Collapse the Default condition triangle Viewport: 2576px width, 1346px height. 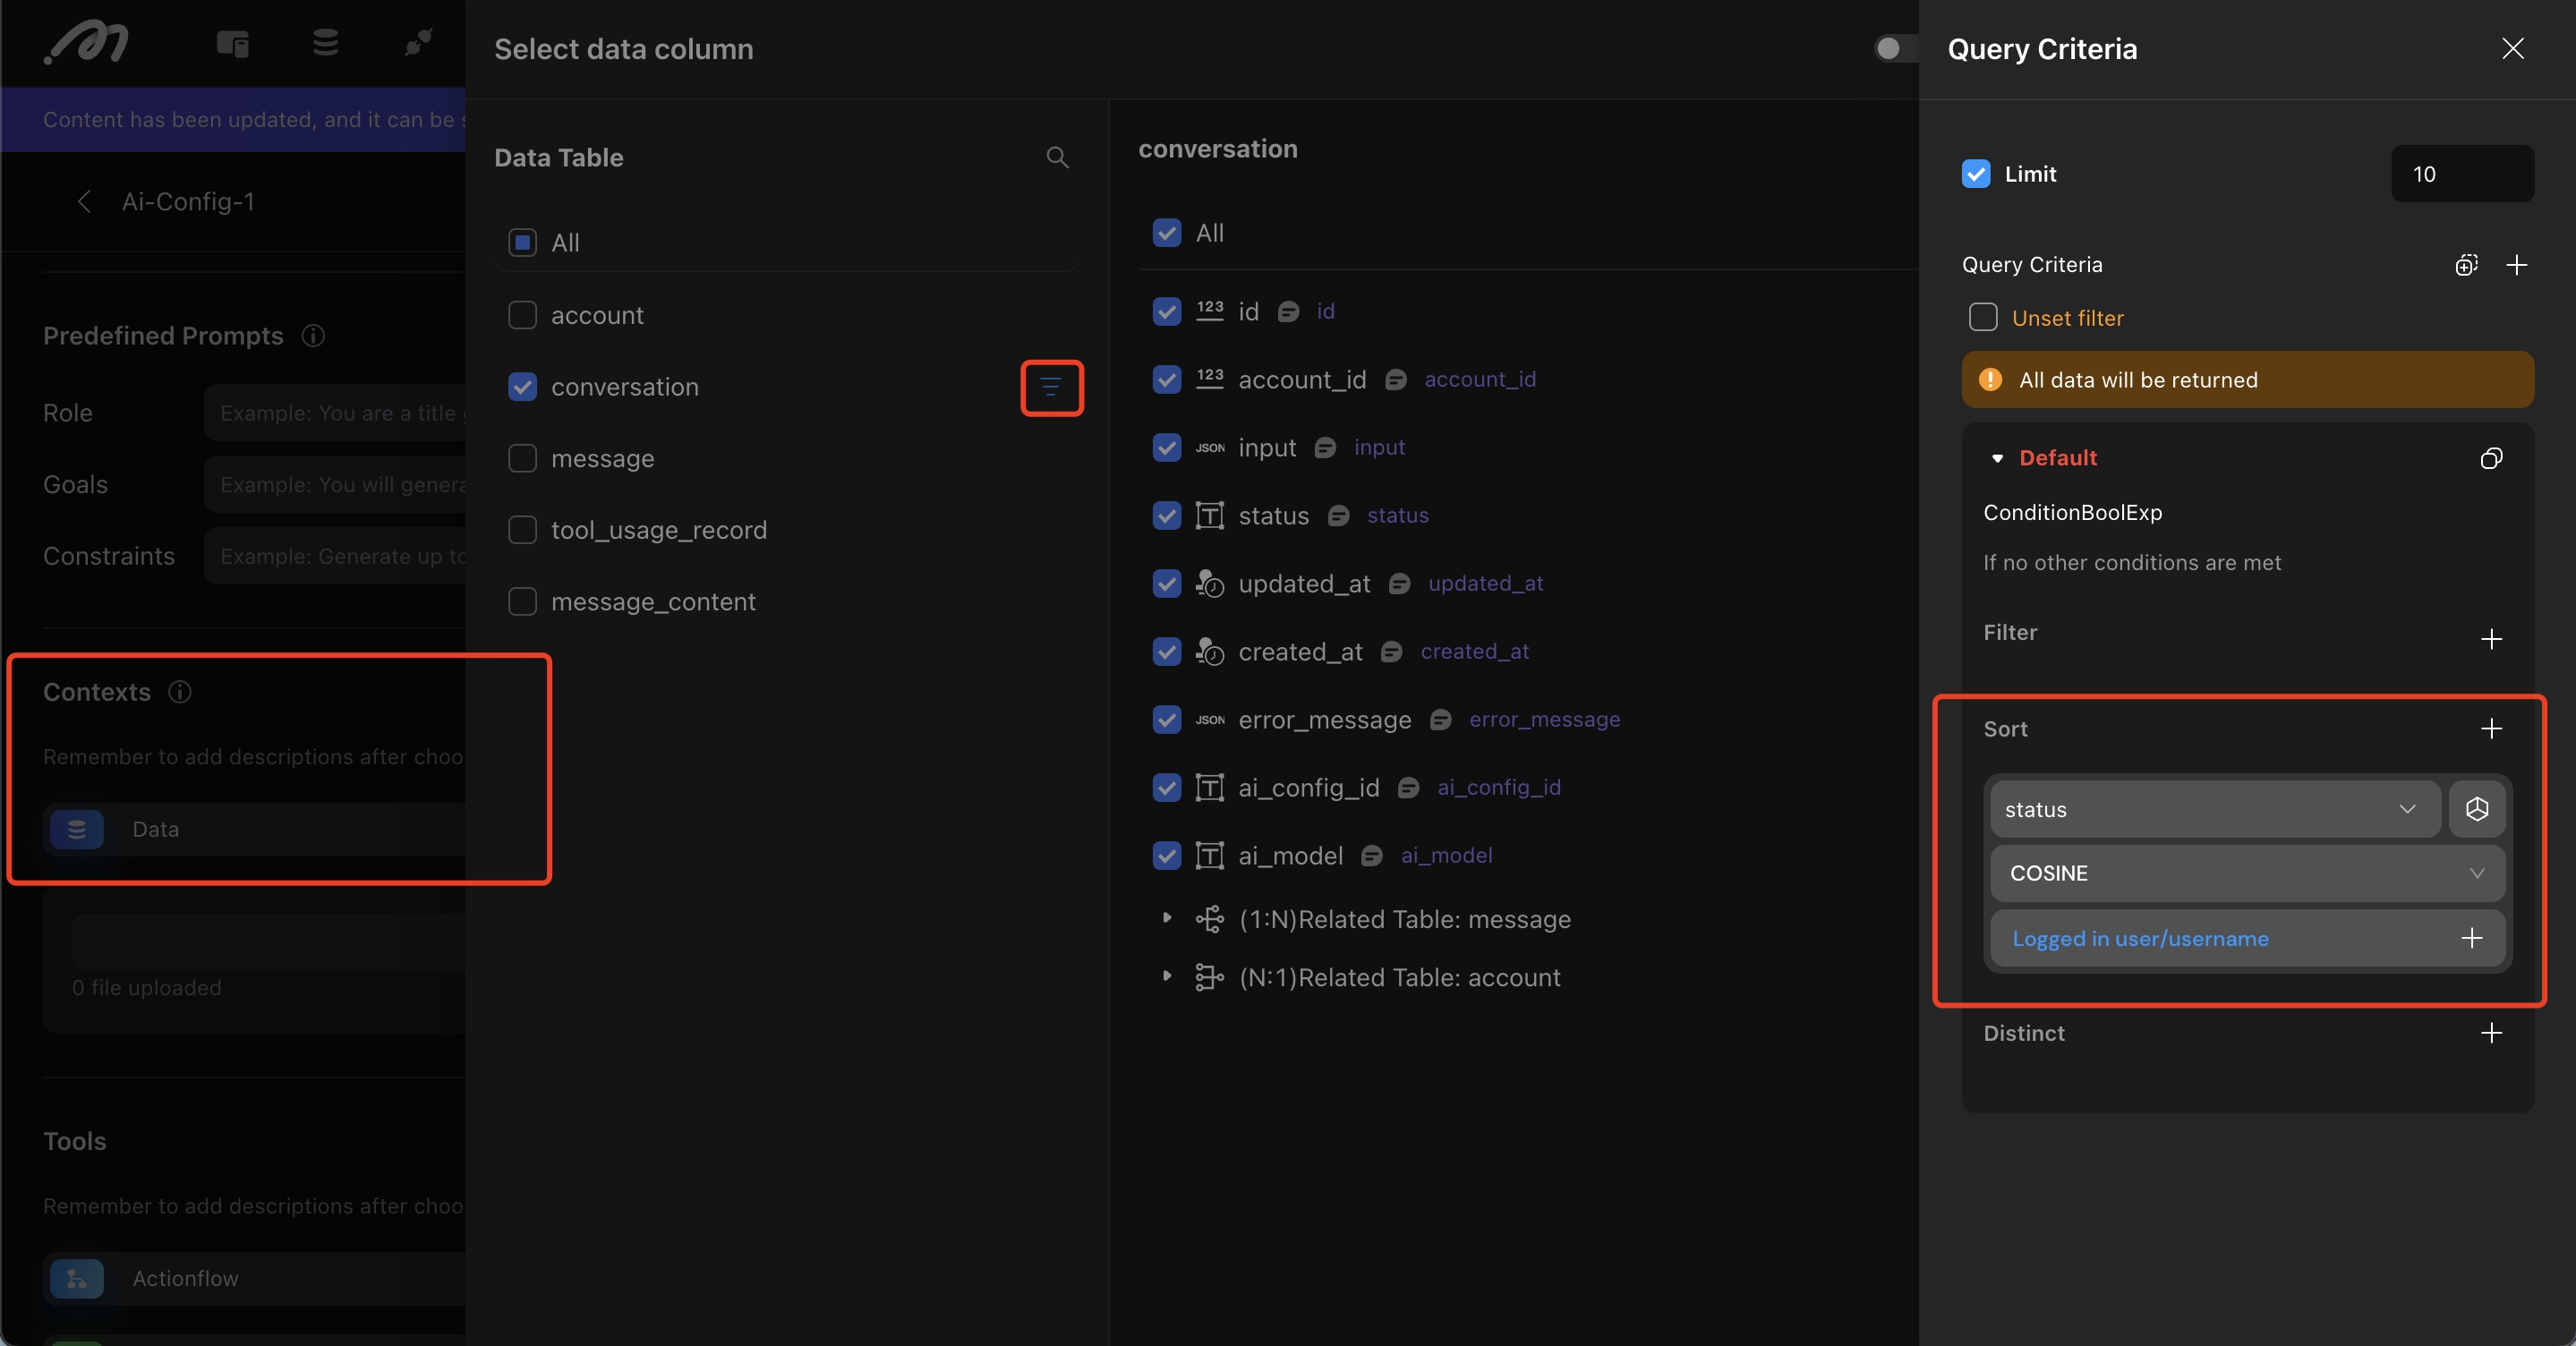[x=1997, y=458]
